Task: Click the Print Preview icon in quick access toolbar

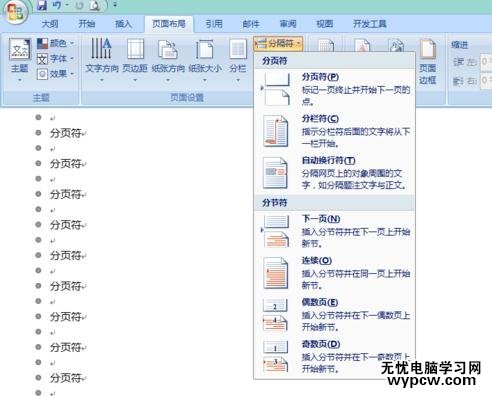Action: click(94, 5)
